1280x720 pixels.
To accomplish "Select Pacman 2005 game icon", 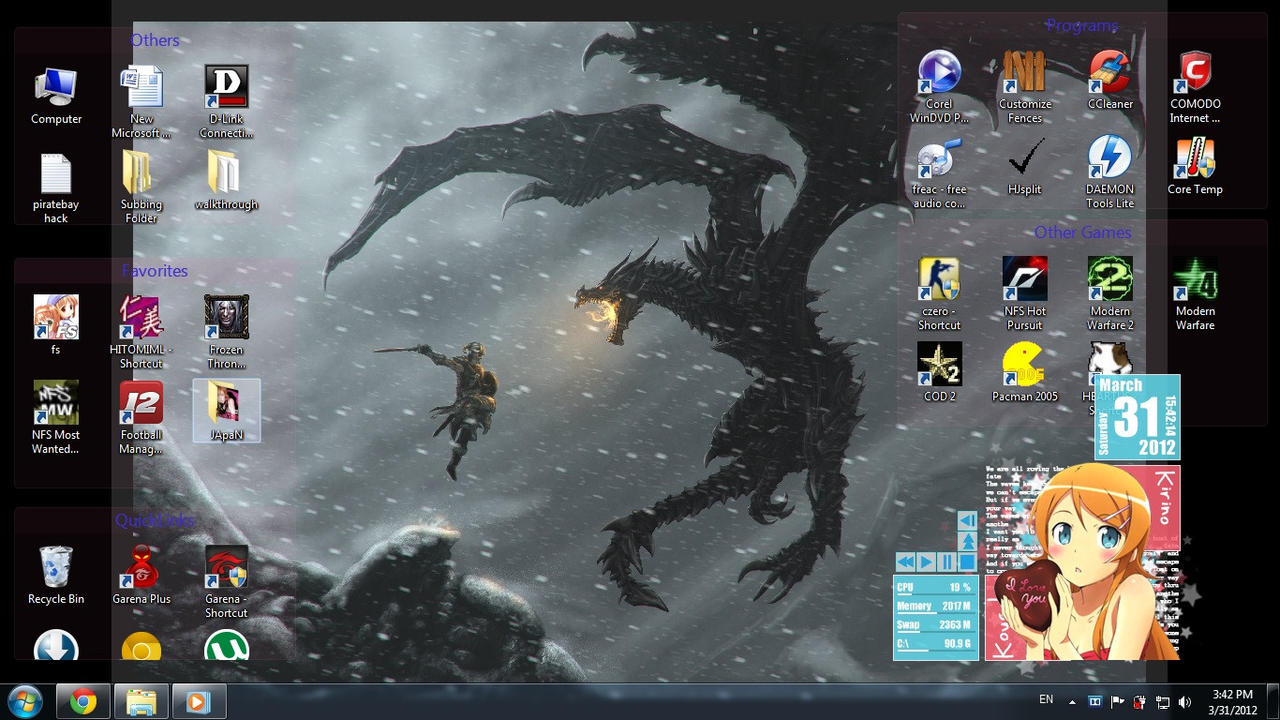I will click(1024, 366).
